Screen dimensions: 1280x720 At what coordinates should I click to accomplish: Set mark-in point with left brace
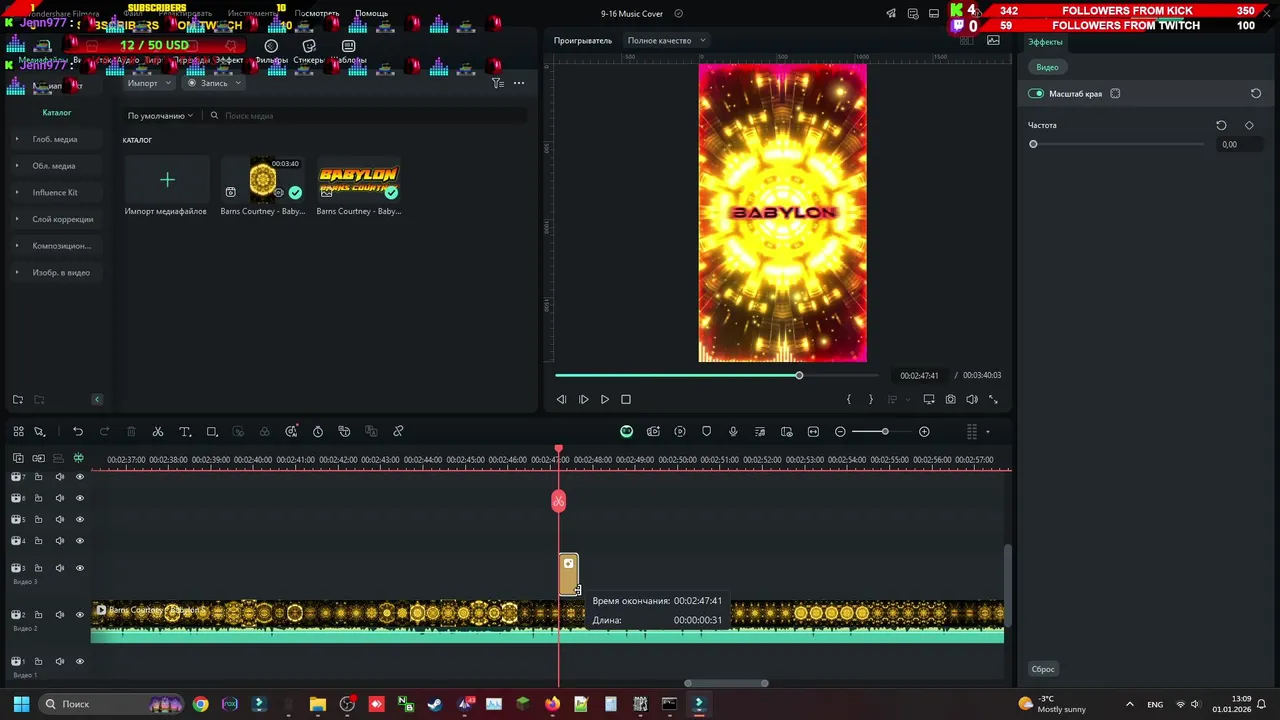(849, 399)
